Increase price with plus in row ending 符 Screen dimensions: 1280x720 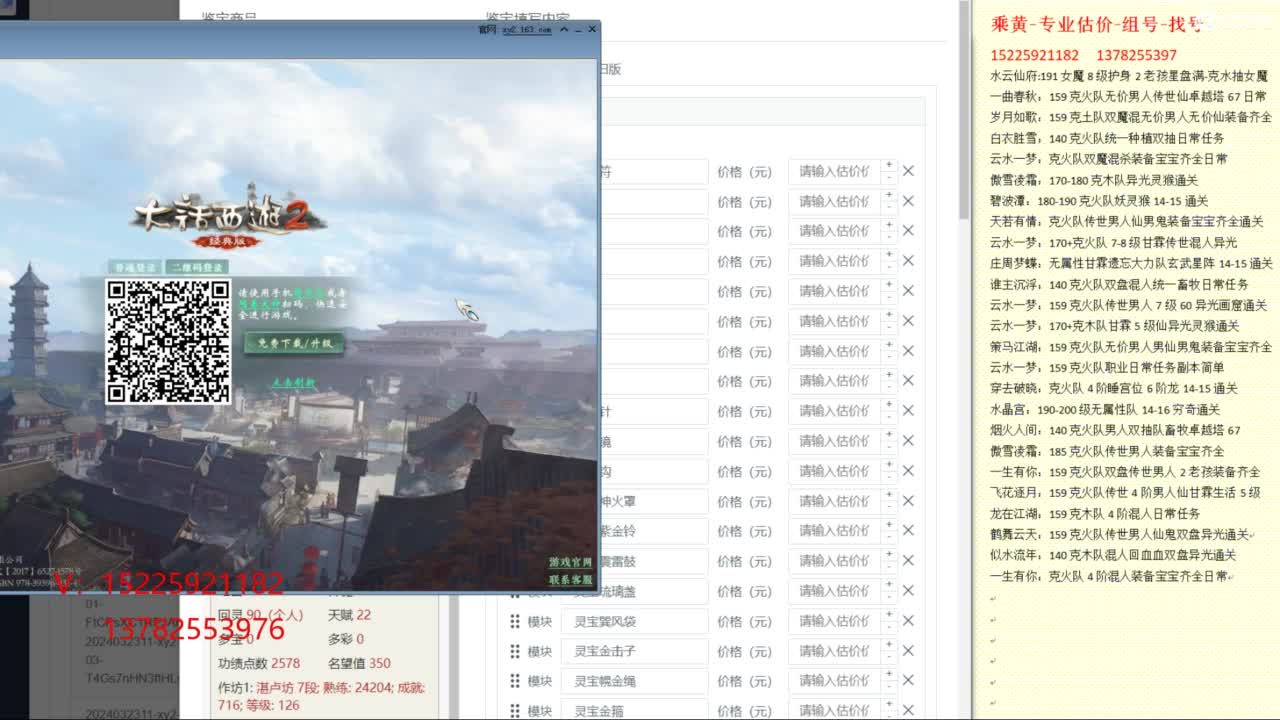pyautogui.click(x=889, y=165)
